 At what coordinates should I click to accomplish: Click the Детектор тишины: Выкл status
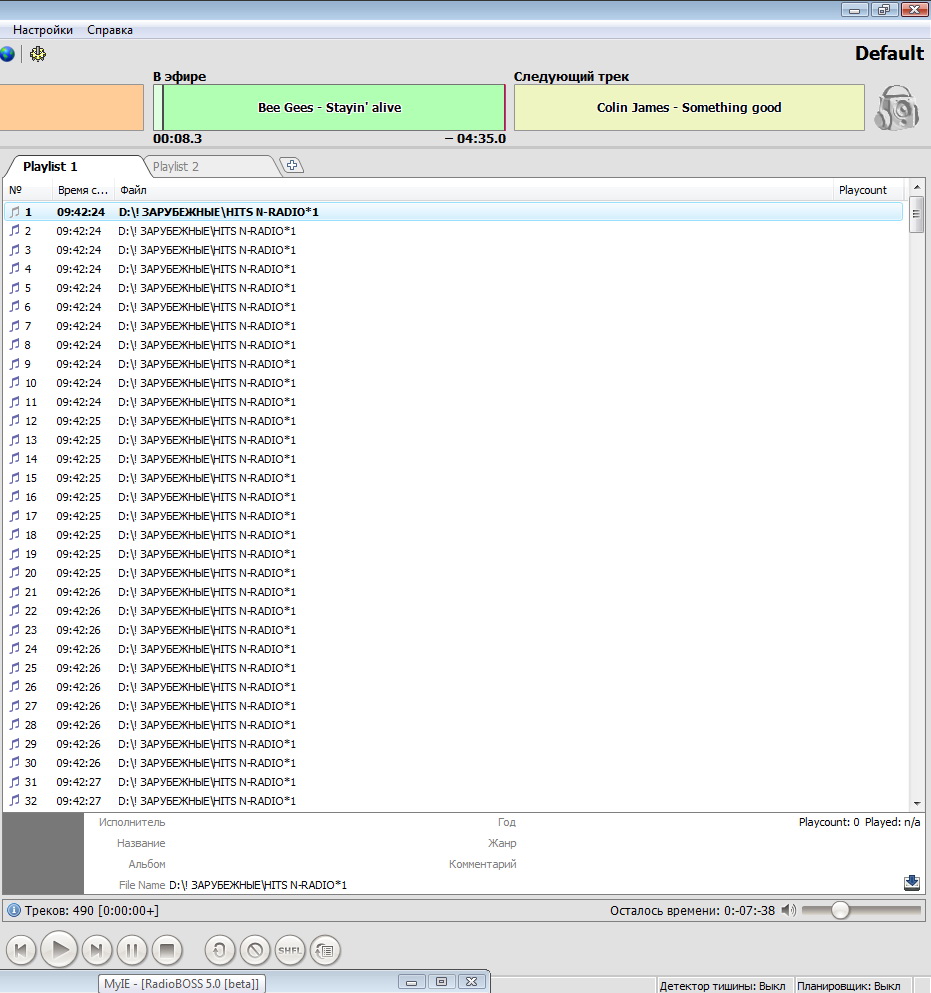click(722, 986)
